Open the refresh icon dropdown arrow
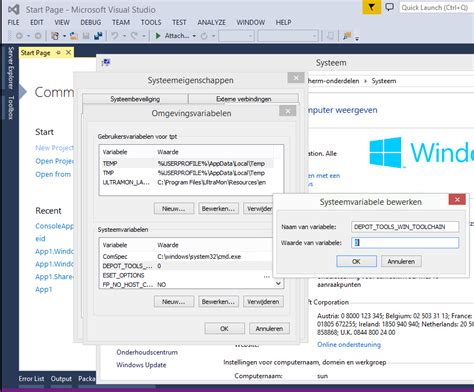The height and width of the screenshot is (392, 474). 213,36
